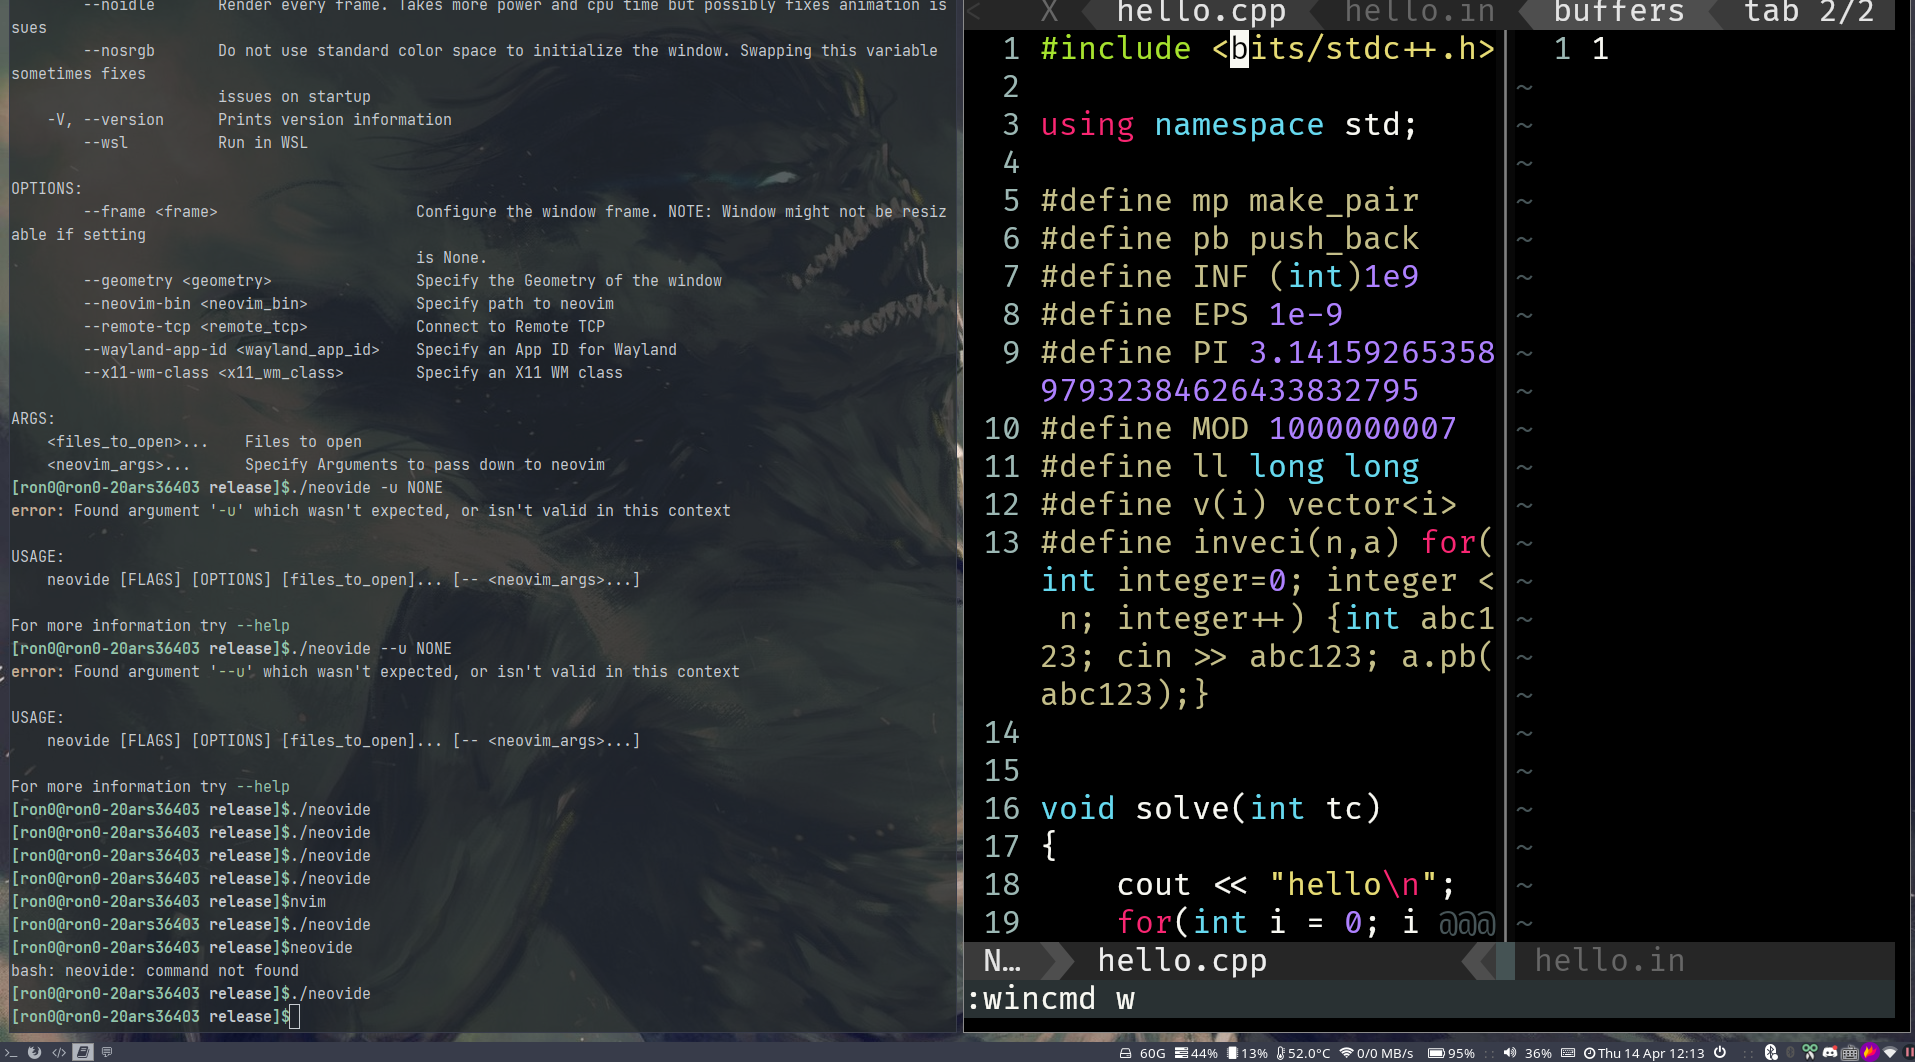Click the power button icon
The image size is (1915, 1062).
1720,1052
